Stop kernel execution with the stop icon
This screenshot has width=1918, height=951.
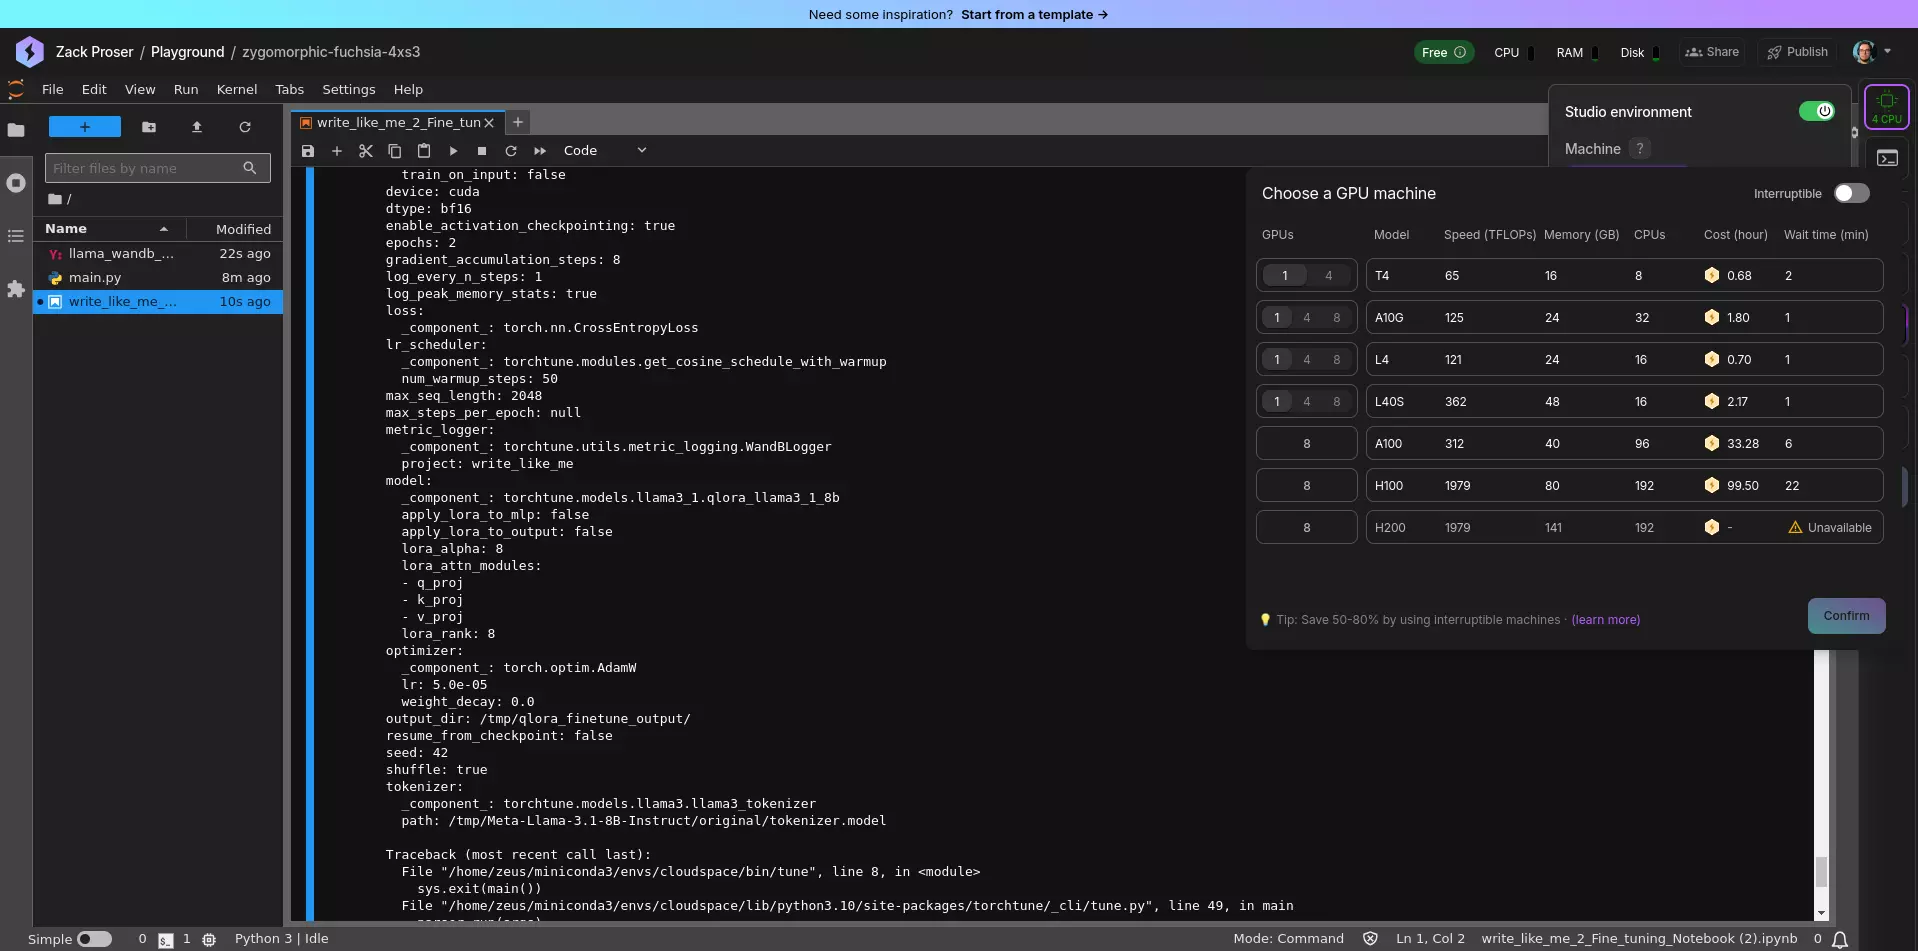482,150
